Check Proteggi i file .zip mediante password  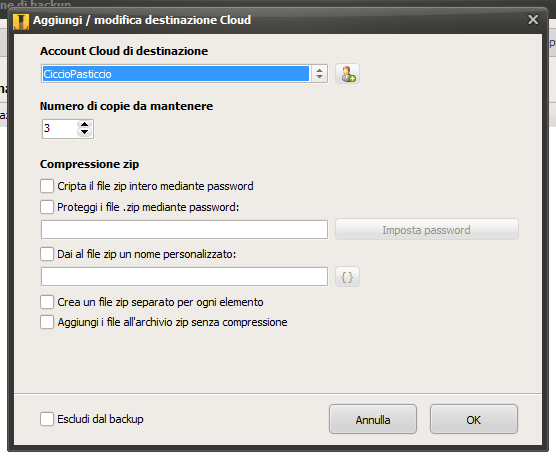pyautogui.click(x=47, y=207)
